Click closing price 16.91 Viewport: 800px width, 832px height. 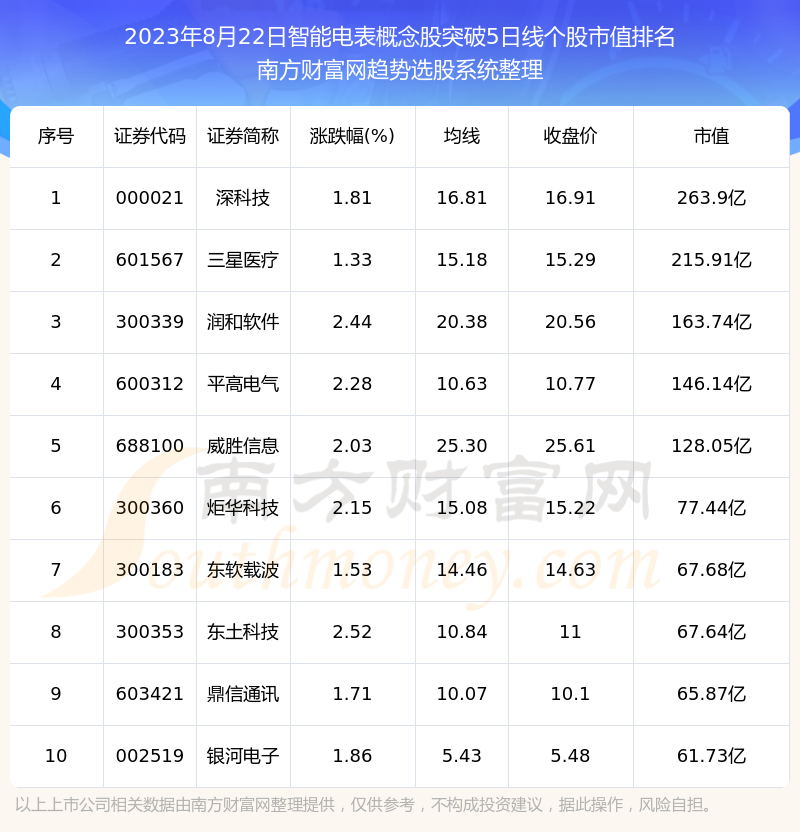(570, 198)
